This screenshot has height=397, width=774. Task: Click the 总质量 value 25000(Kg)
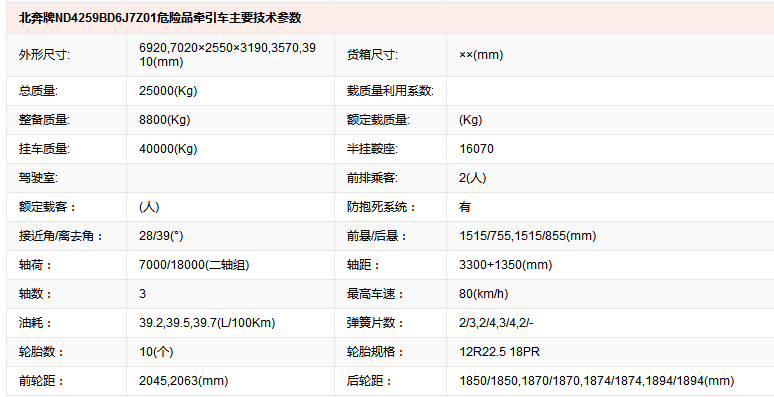pyautogui.click(x=168, y=91)
